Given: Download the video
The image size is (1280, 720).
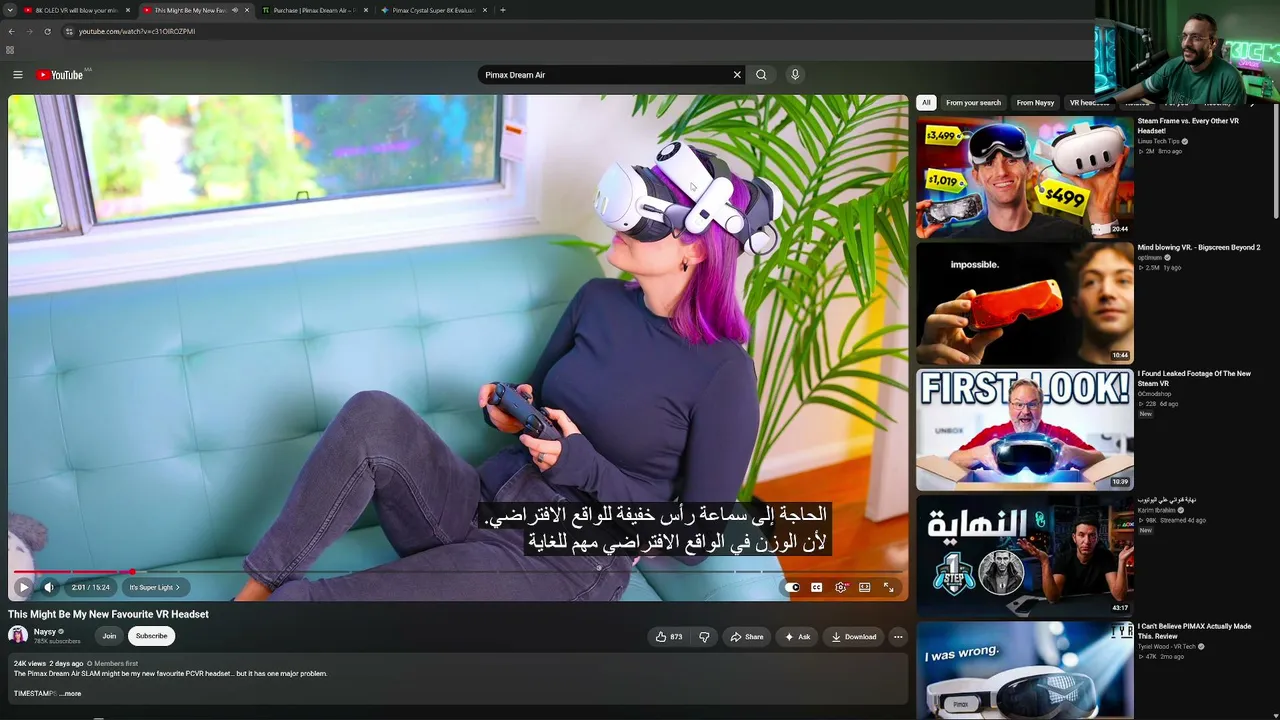Looking at the screenshot, I should pyautogui.click(x=853, y=637).
